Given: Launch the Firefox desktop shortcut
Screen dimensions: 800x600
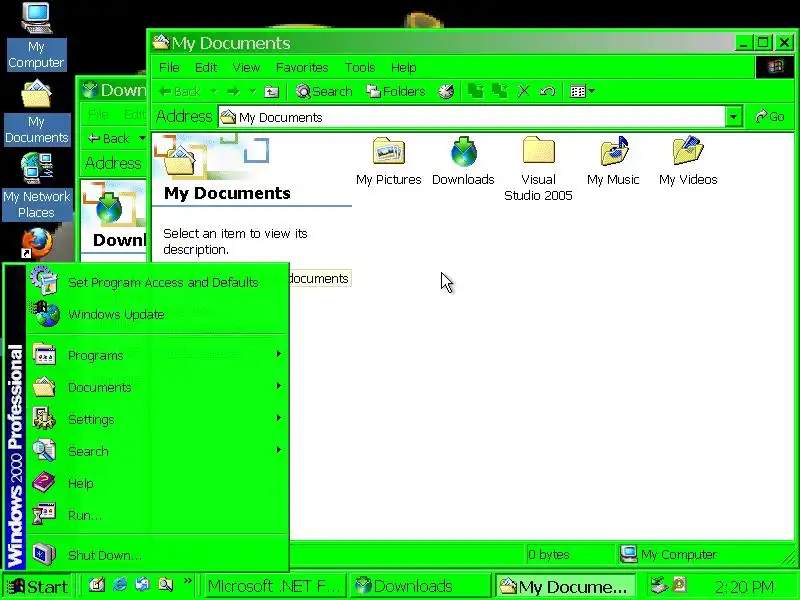Looking at the screenshot, I should [x=36, y=243].
